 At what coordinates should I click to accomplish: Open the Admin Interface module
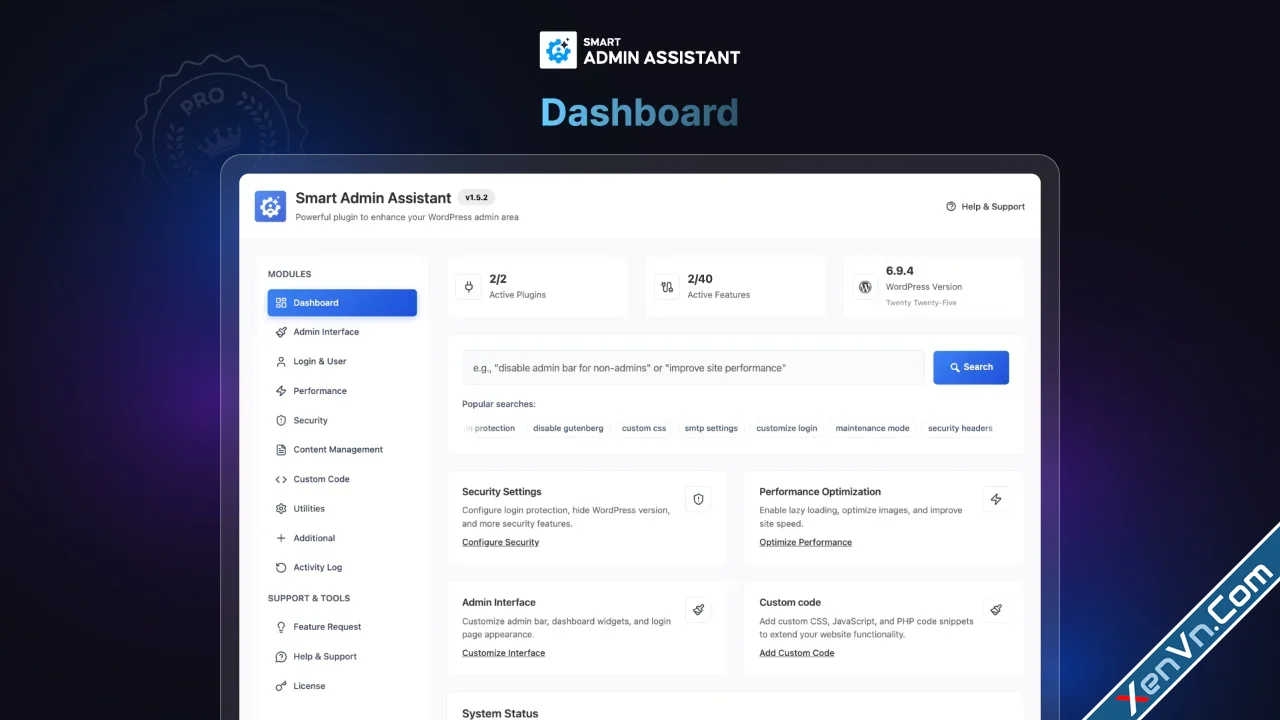click(342, 332)
